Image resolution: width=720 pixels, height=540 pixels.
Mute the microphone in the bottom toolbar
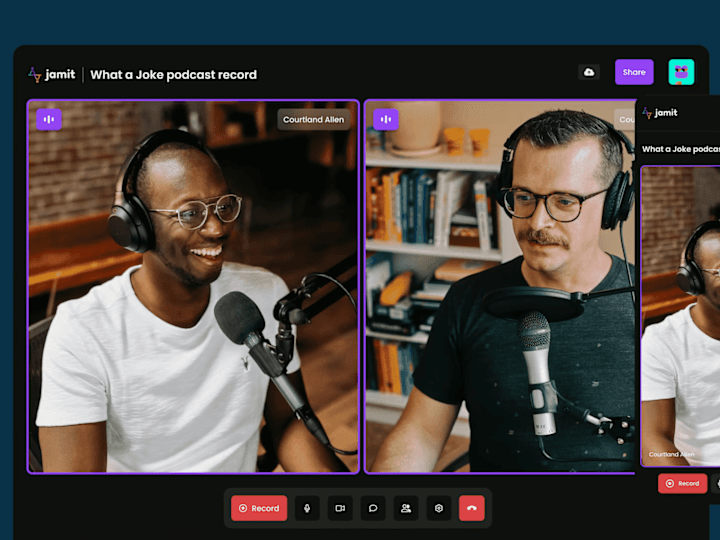(307, 508)
